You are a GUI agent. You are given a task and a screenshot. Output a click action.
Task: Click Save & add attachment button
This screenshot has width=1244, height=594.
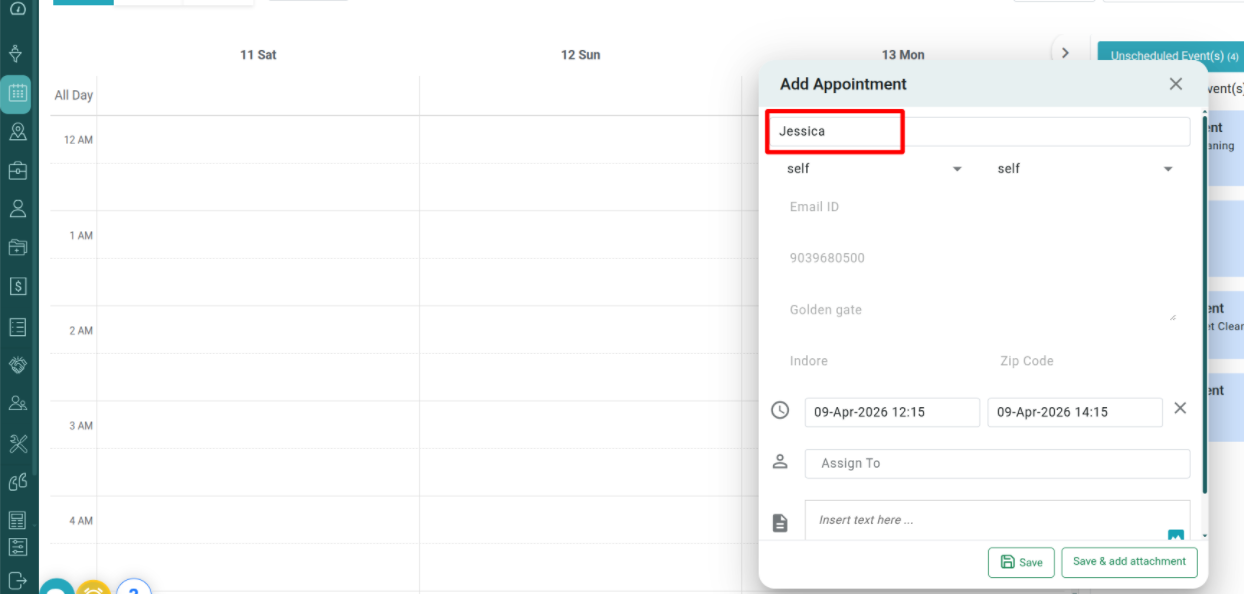pyautogui.click(x=1129, y=562)
